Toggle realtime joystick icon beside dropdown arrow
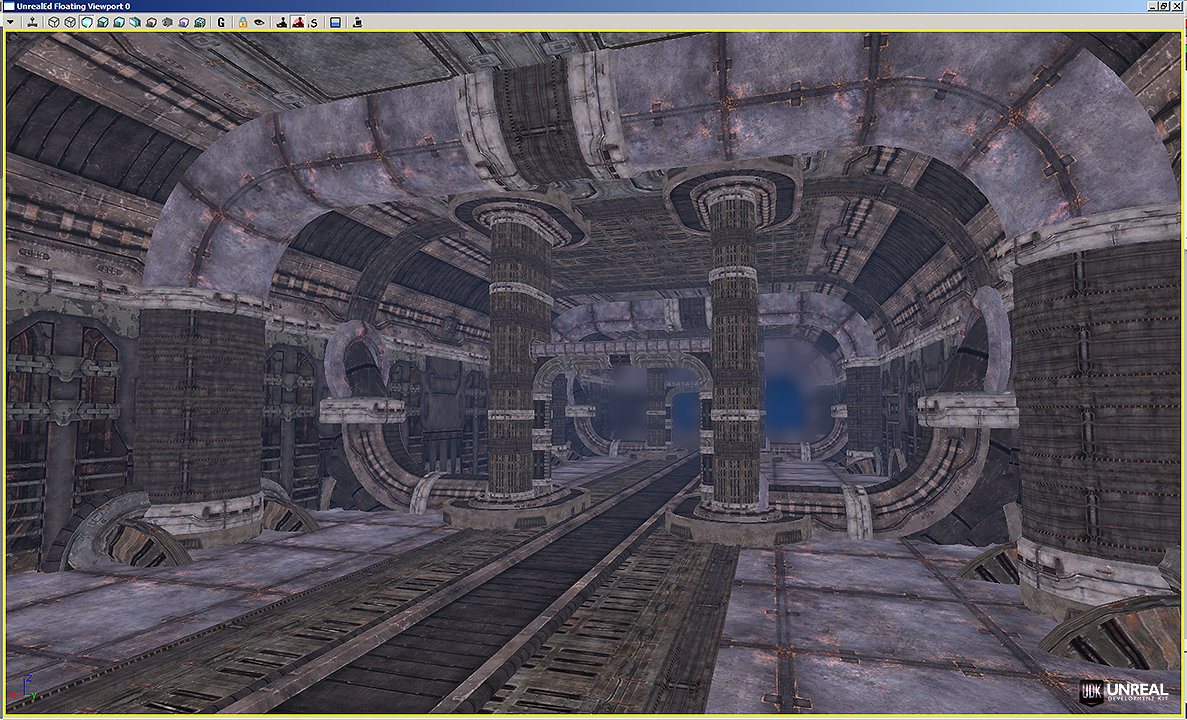The image size is (1187, 720). click(x=33, y=23)
